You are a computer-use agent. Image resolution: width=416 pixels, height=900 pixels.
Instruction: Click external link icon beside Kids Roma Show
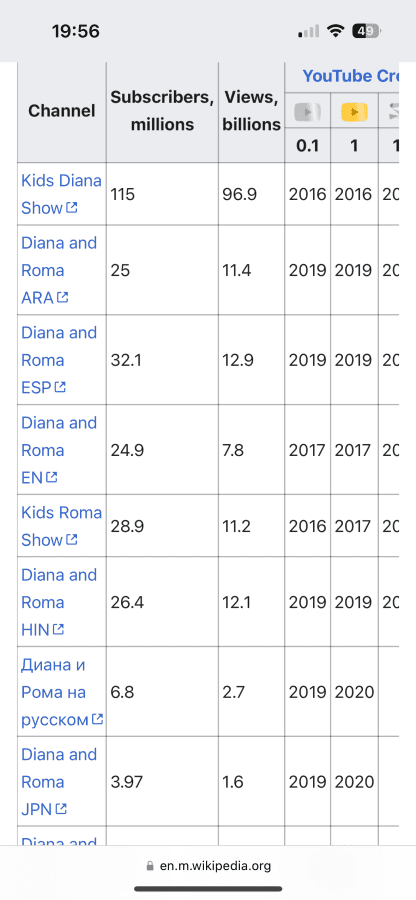[72, 540]
